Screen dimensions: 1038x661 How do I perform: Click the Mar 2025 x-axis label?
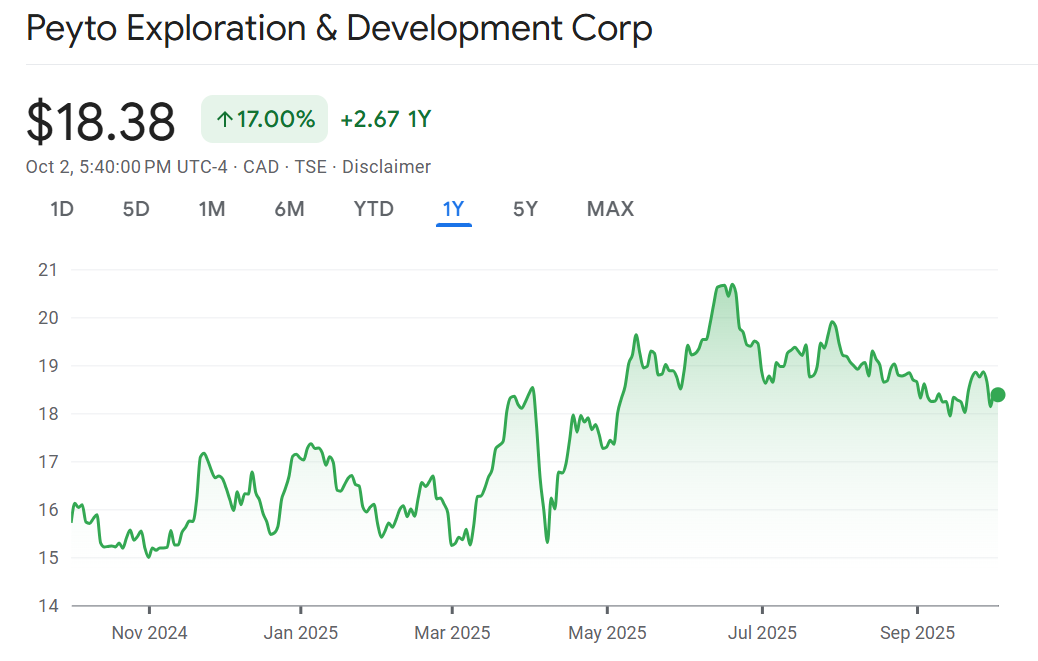[x=452, y=633]
